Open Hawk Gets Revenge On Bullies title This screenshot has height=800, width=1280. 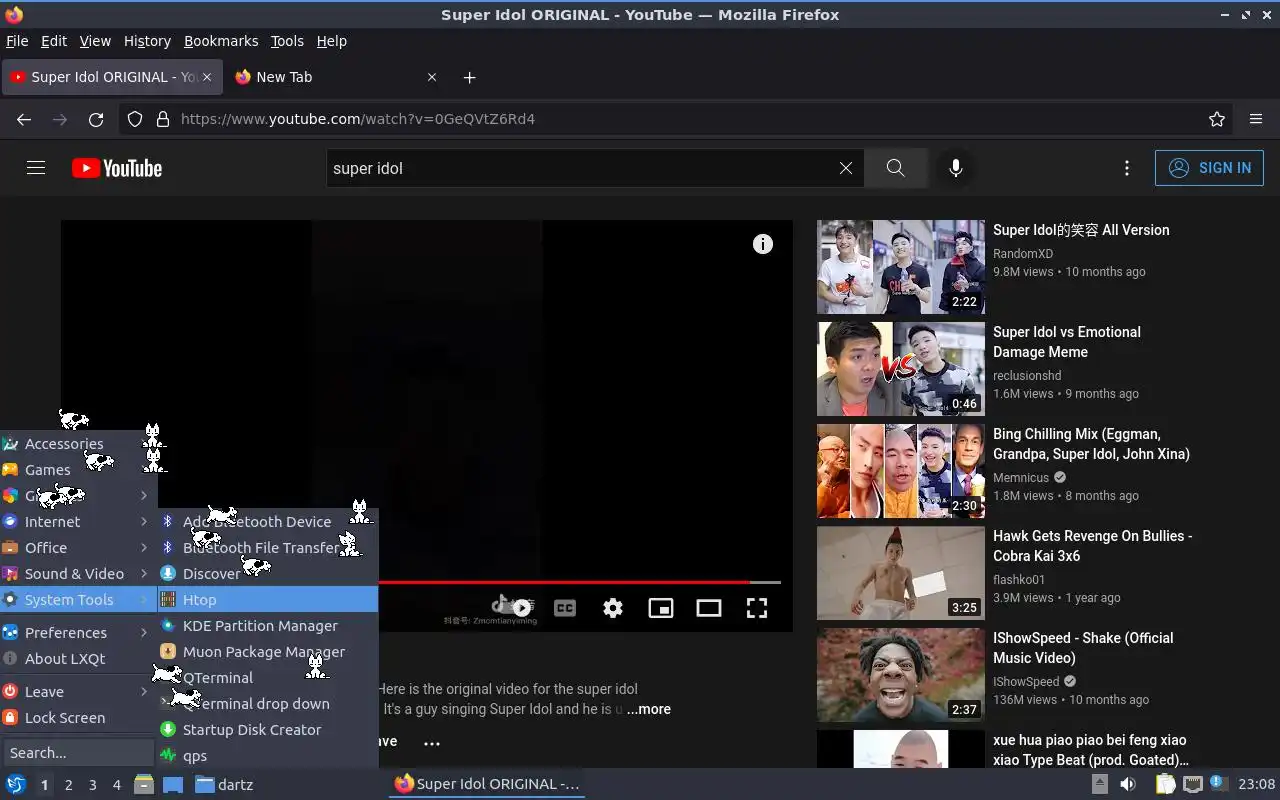point(1092,546)
